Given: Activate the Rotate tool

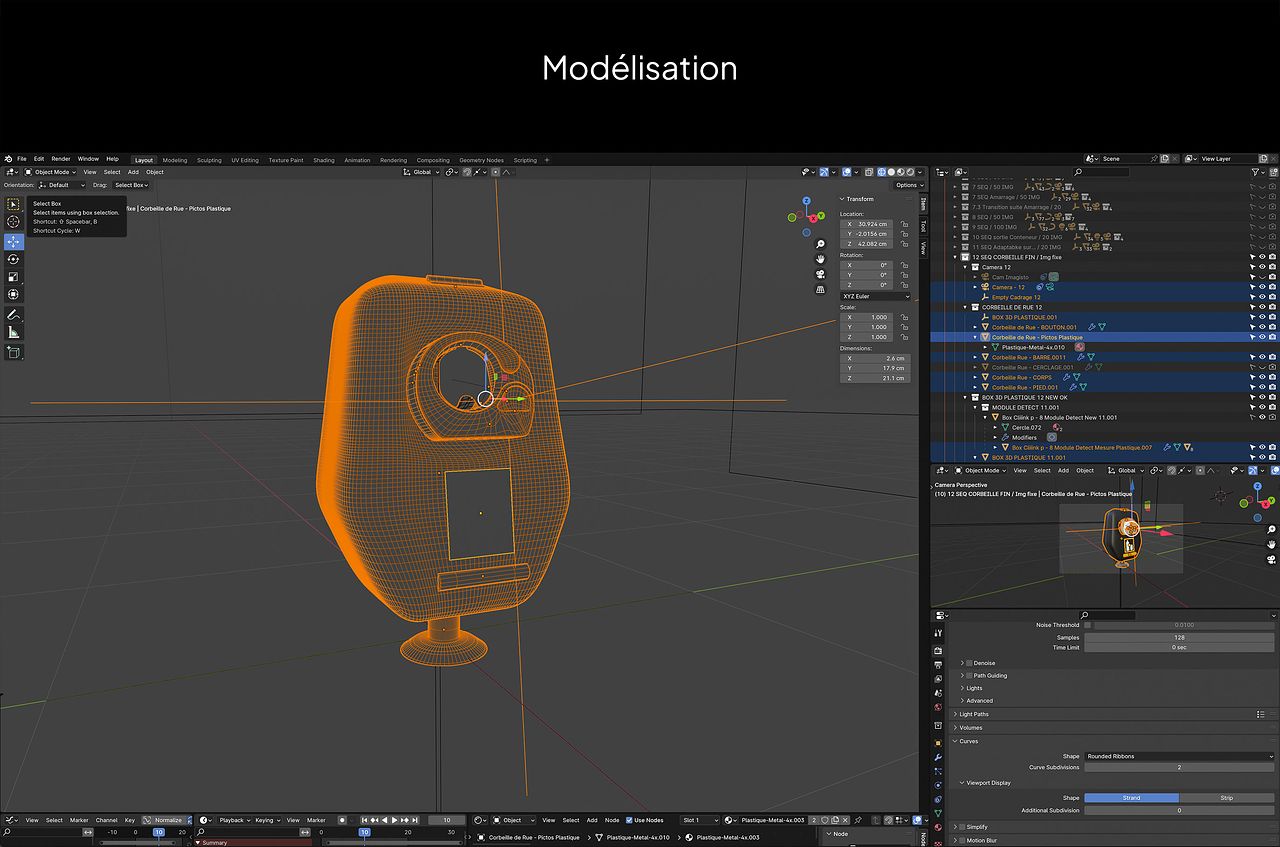Looking at the screenshot, I should 14,259.
